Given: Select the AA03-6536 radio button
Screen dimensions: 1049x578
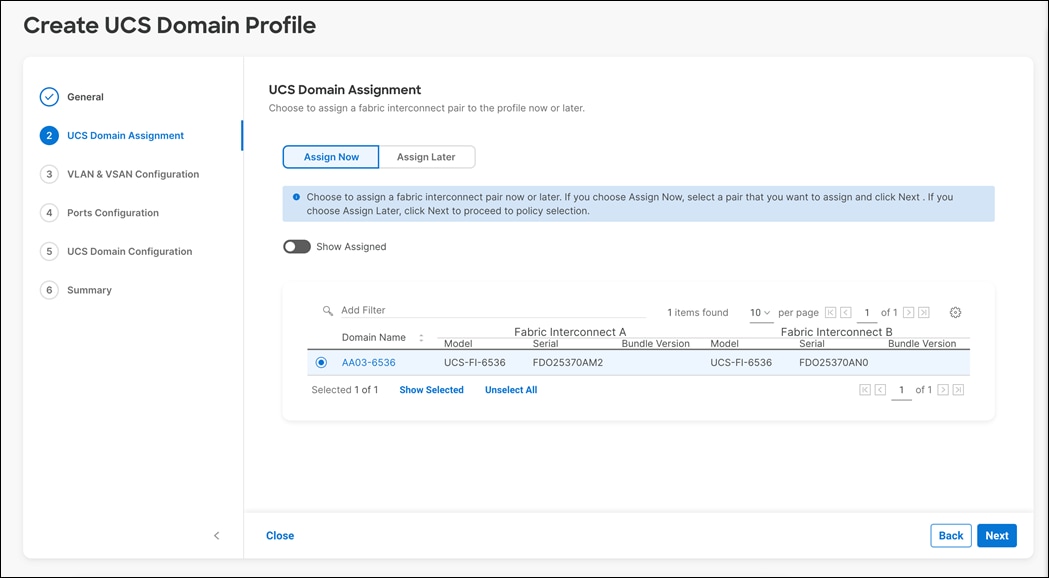Looking at the screenshot, I should (321, 363).
